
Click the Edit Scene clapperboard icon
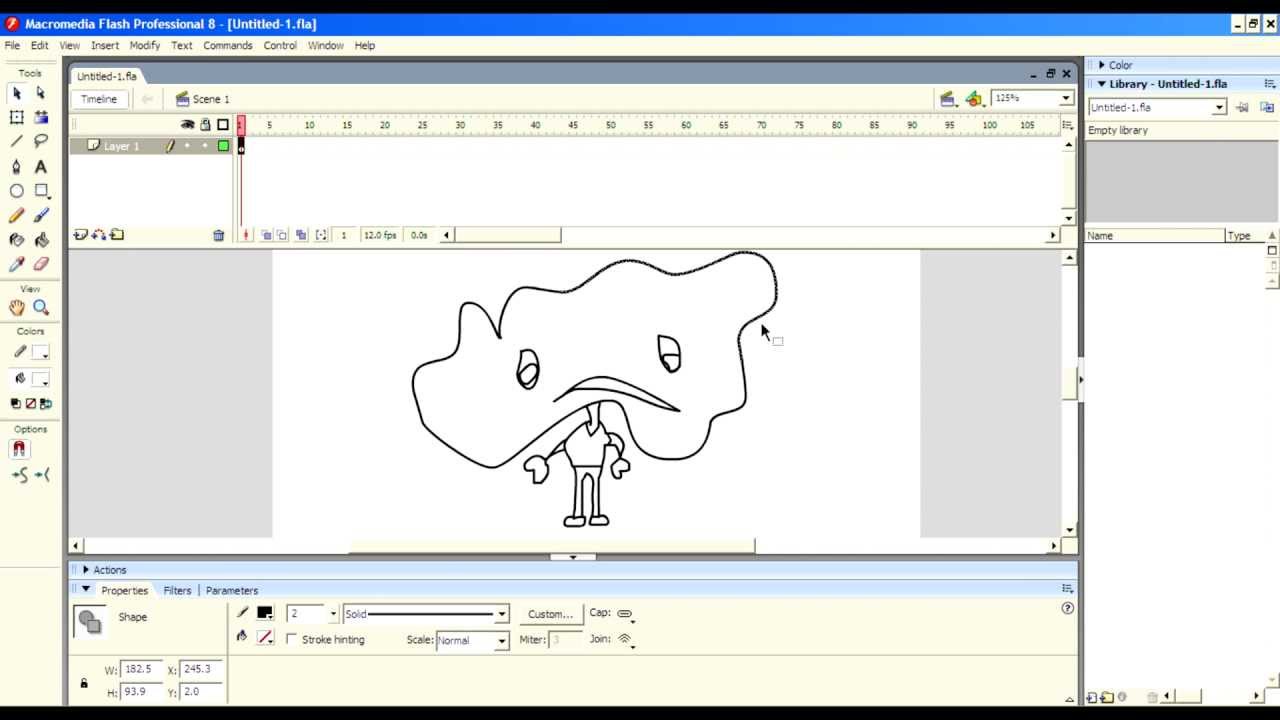947,98
